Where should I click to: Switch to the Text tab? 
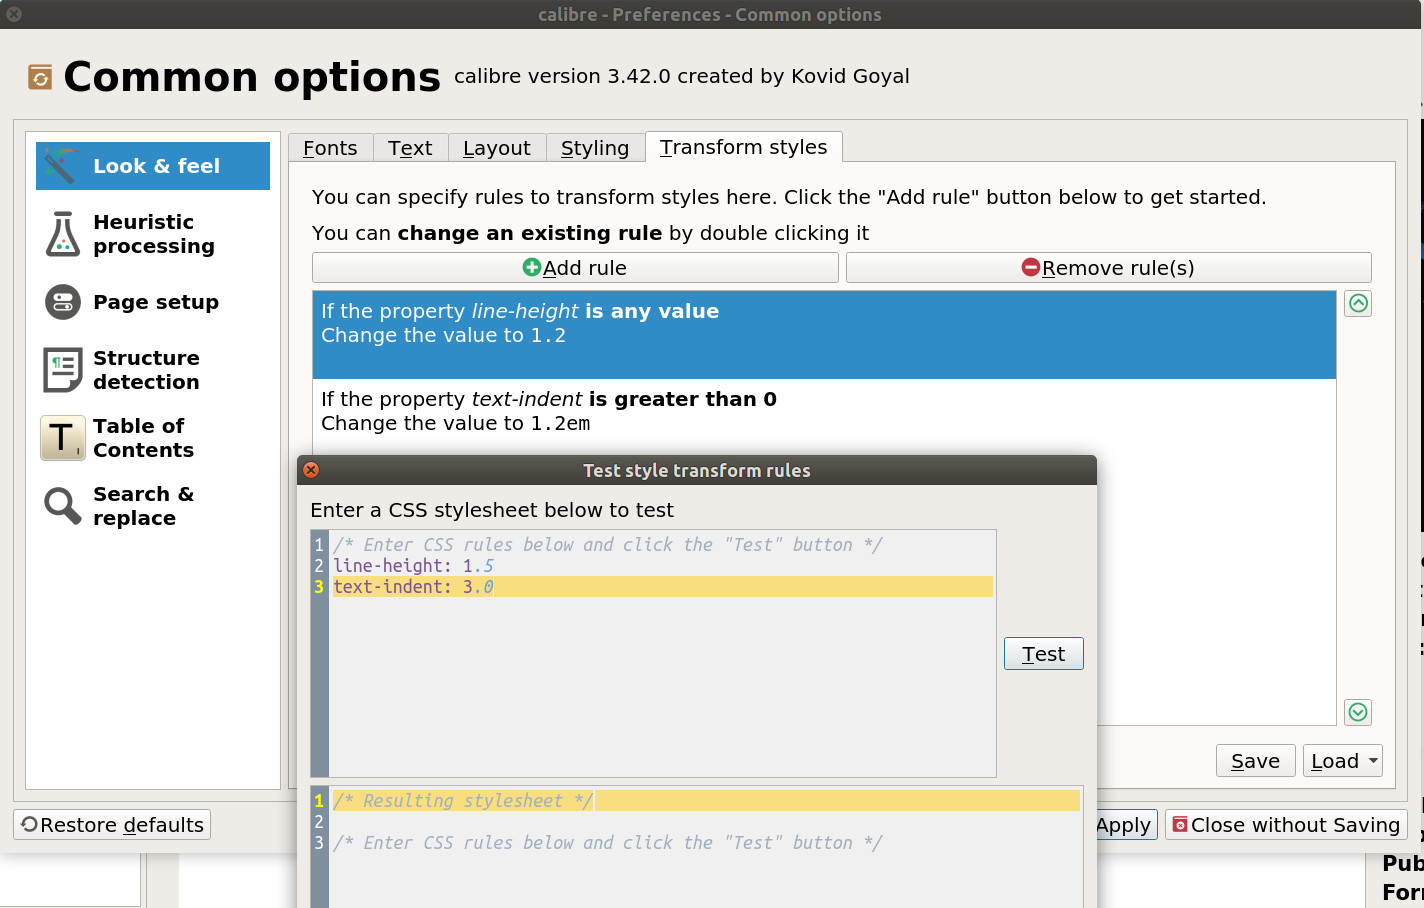point(410,148)
